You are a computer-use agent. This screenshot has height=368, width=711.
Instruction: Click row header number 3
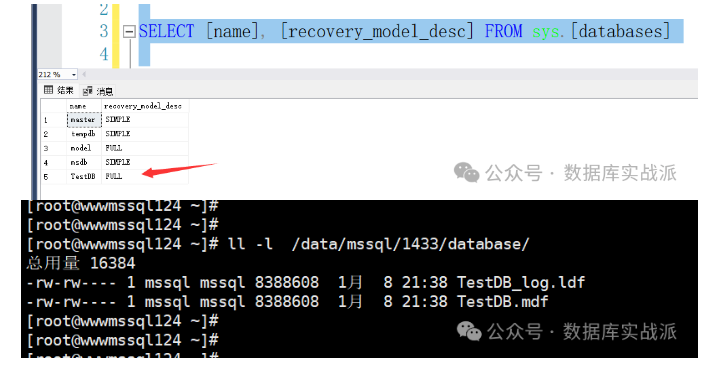pos(54,148)
